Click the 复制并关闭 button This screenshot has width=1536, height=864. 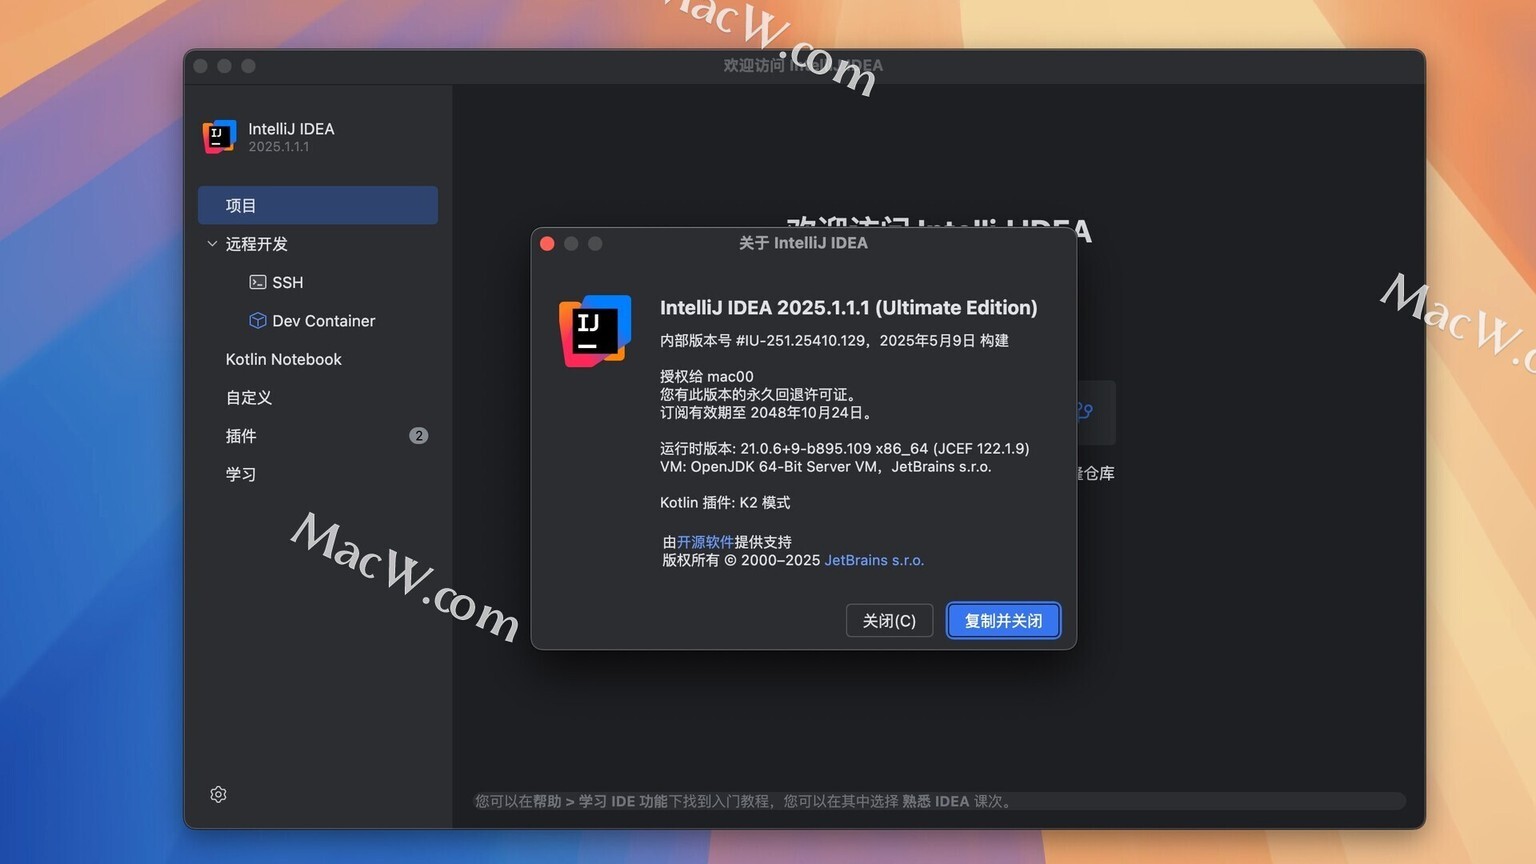coord(1003,620)
